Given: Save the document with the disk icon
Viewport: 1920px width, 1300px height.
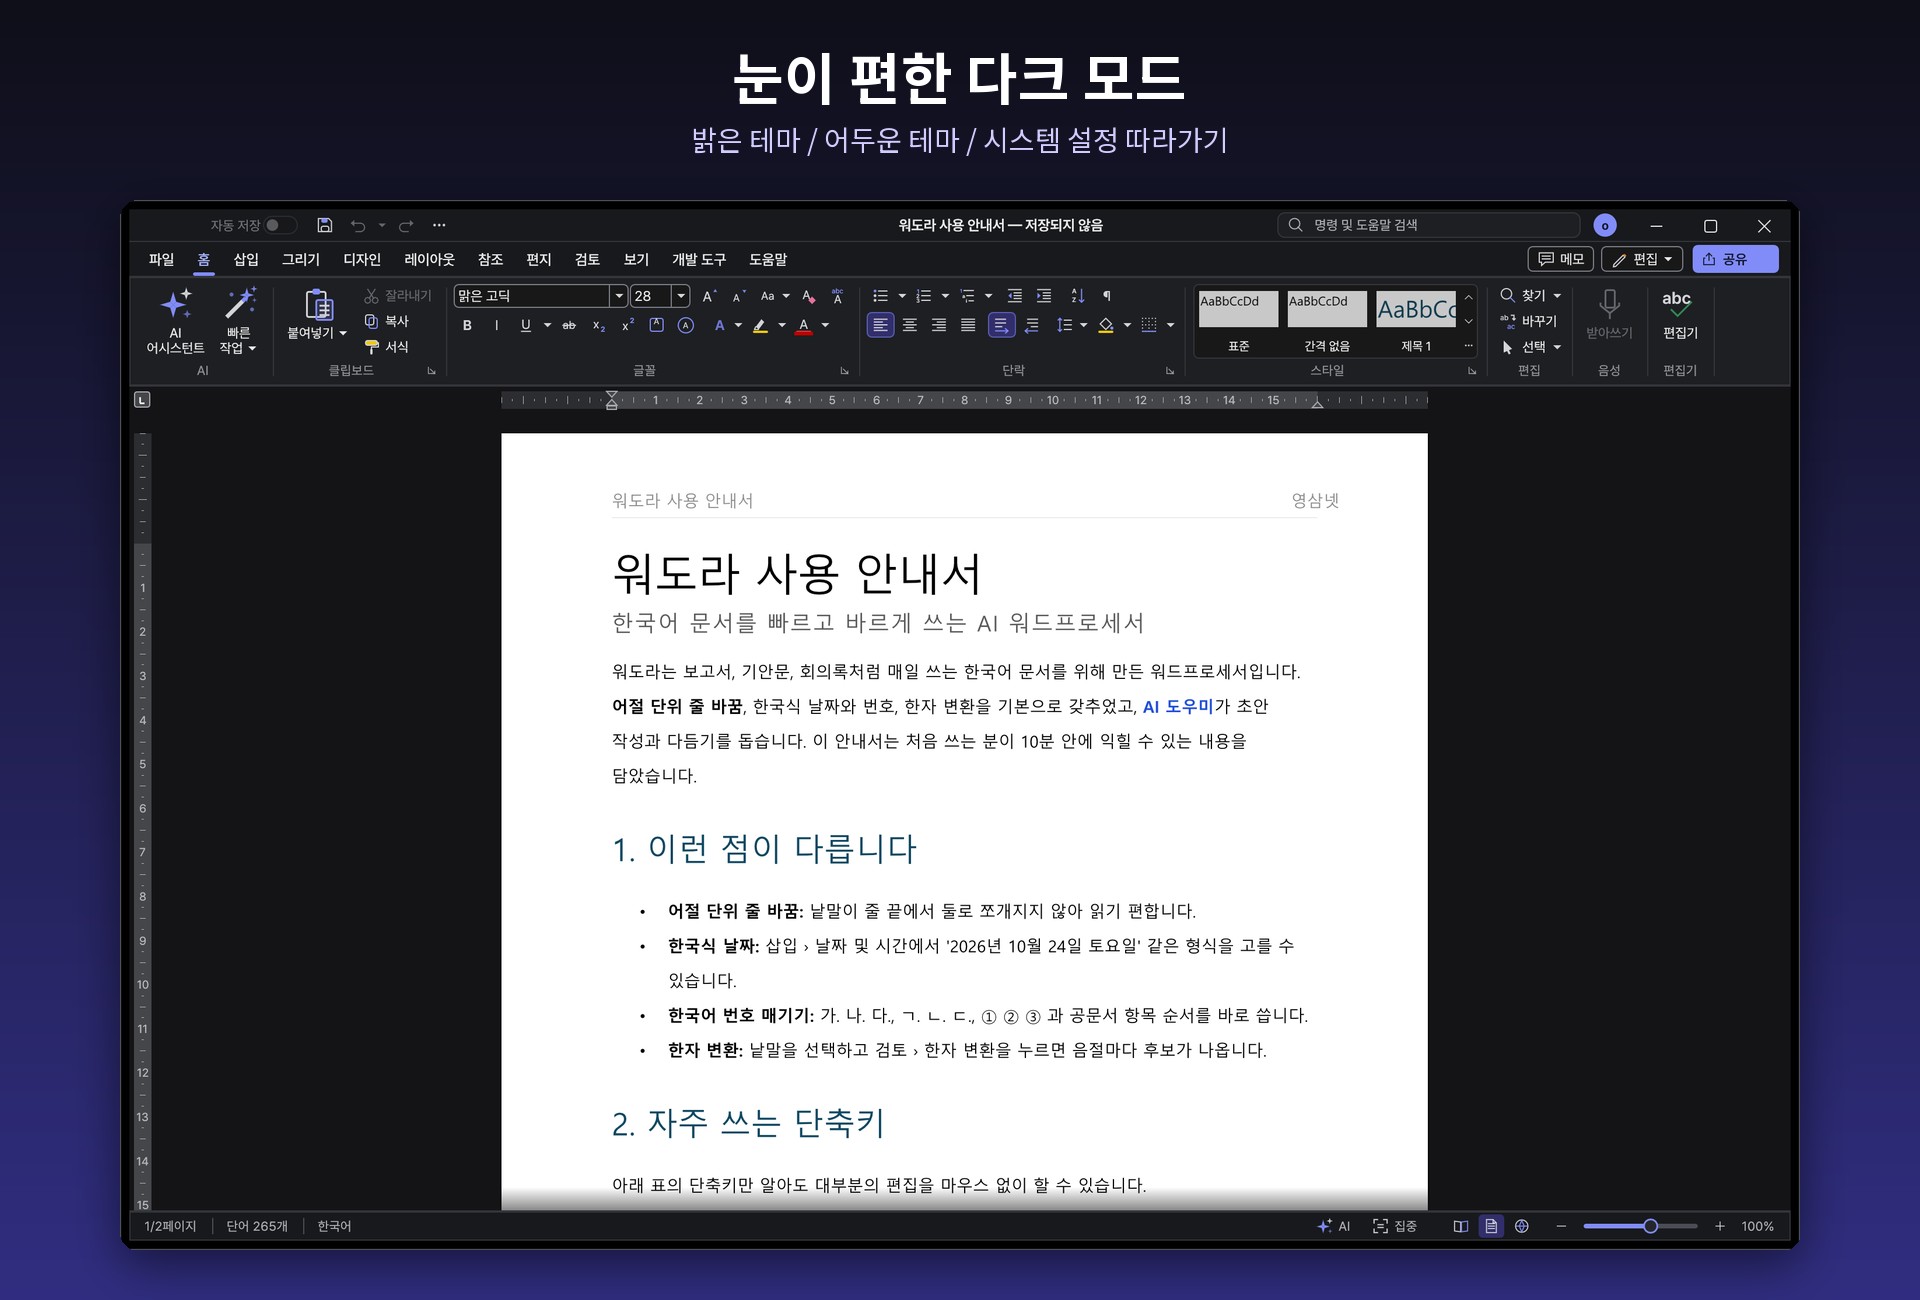Looking at the screenshot, I should pyautogui.click(x=324, y=225).
